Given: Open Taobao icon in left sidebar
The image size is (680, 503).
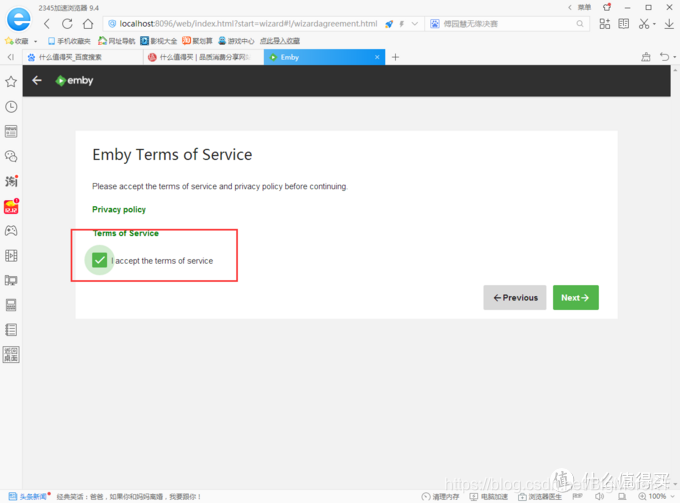Looking at the screenshot, I should pos(11,181).
